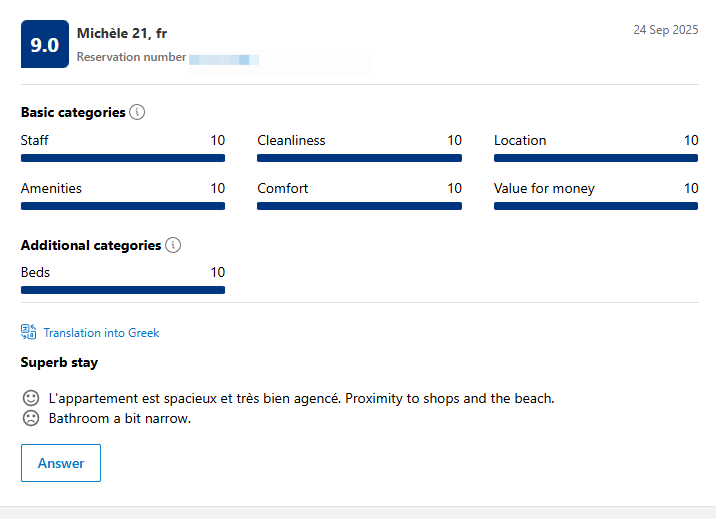Click the Beds category label
This screenshot has width=716, height=519.
coord(35,272)
